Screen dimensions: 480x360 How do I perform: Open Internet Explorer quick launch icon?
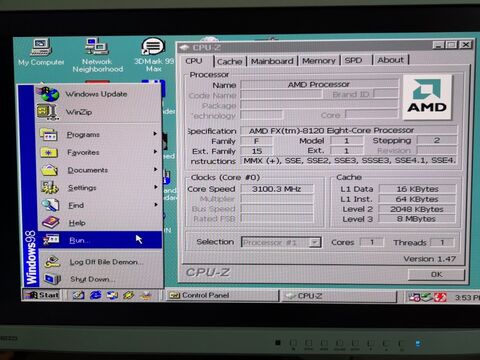click(x=95, y=295)
